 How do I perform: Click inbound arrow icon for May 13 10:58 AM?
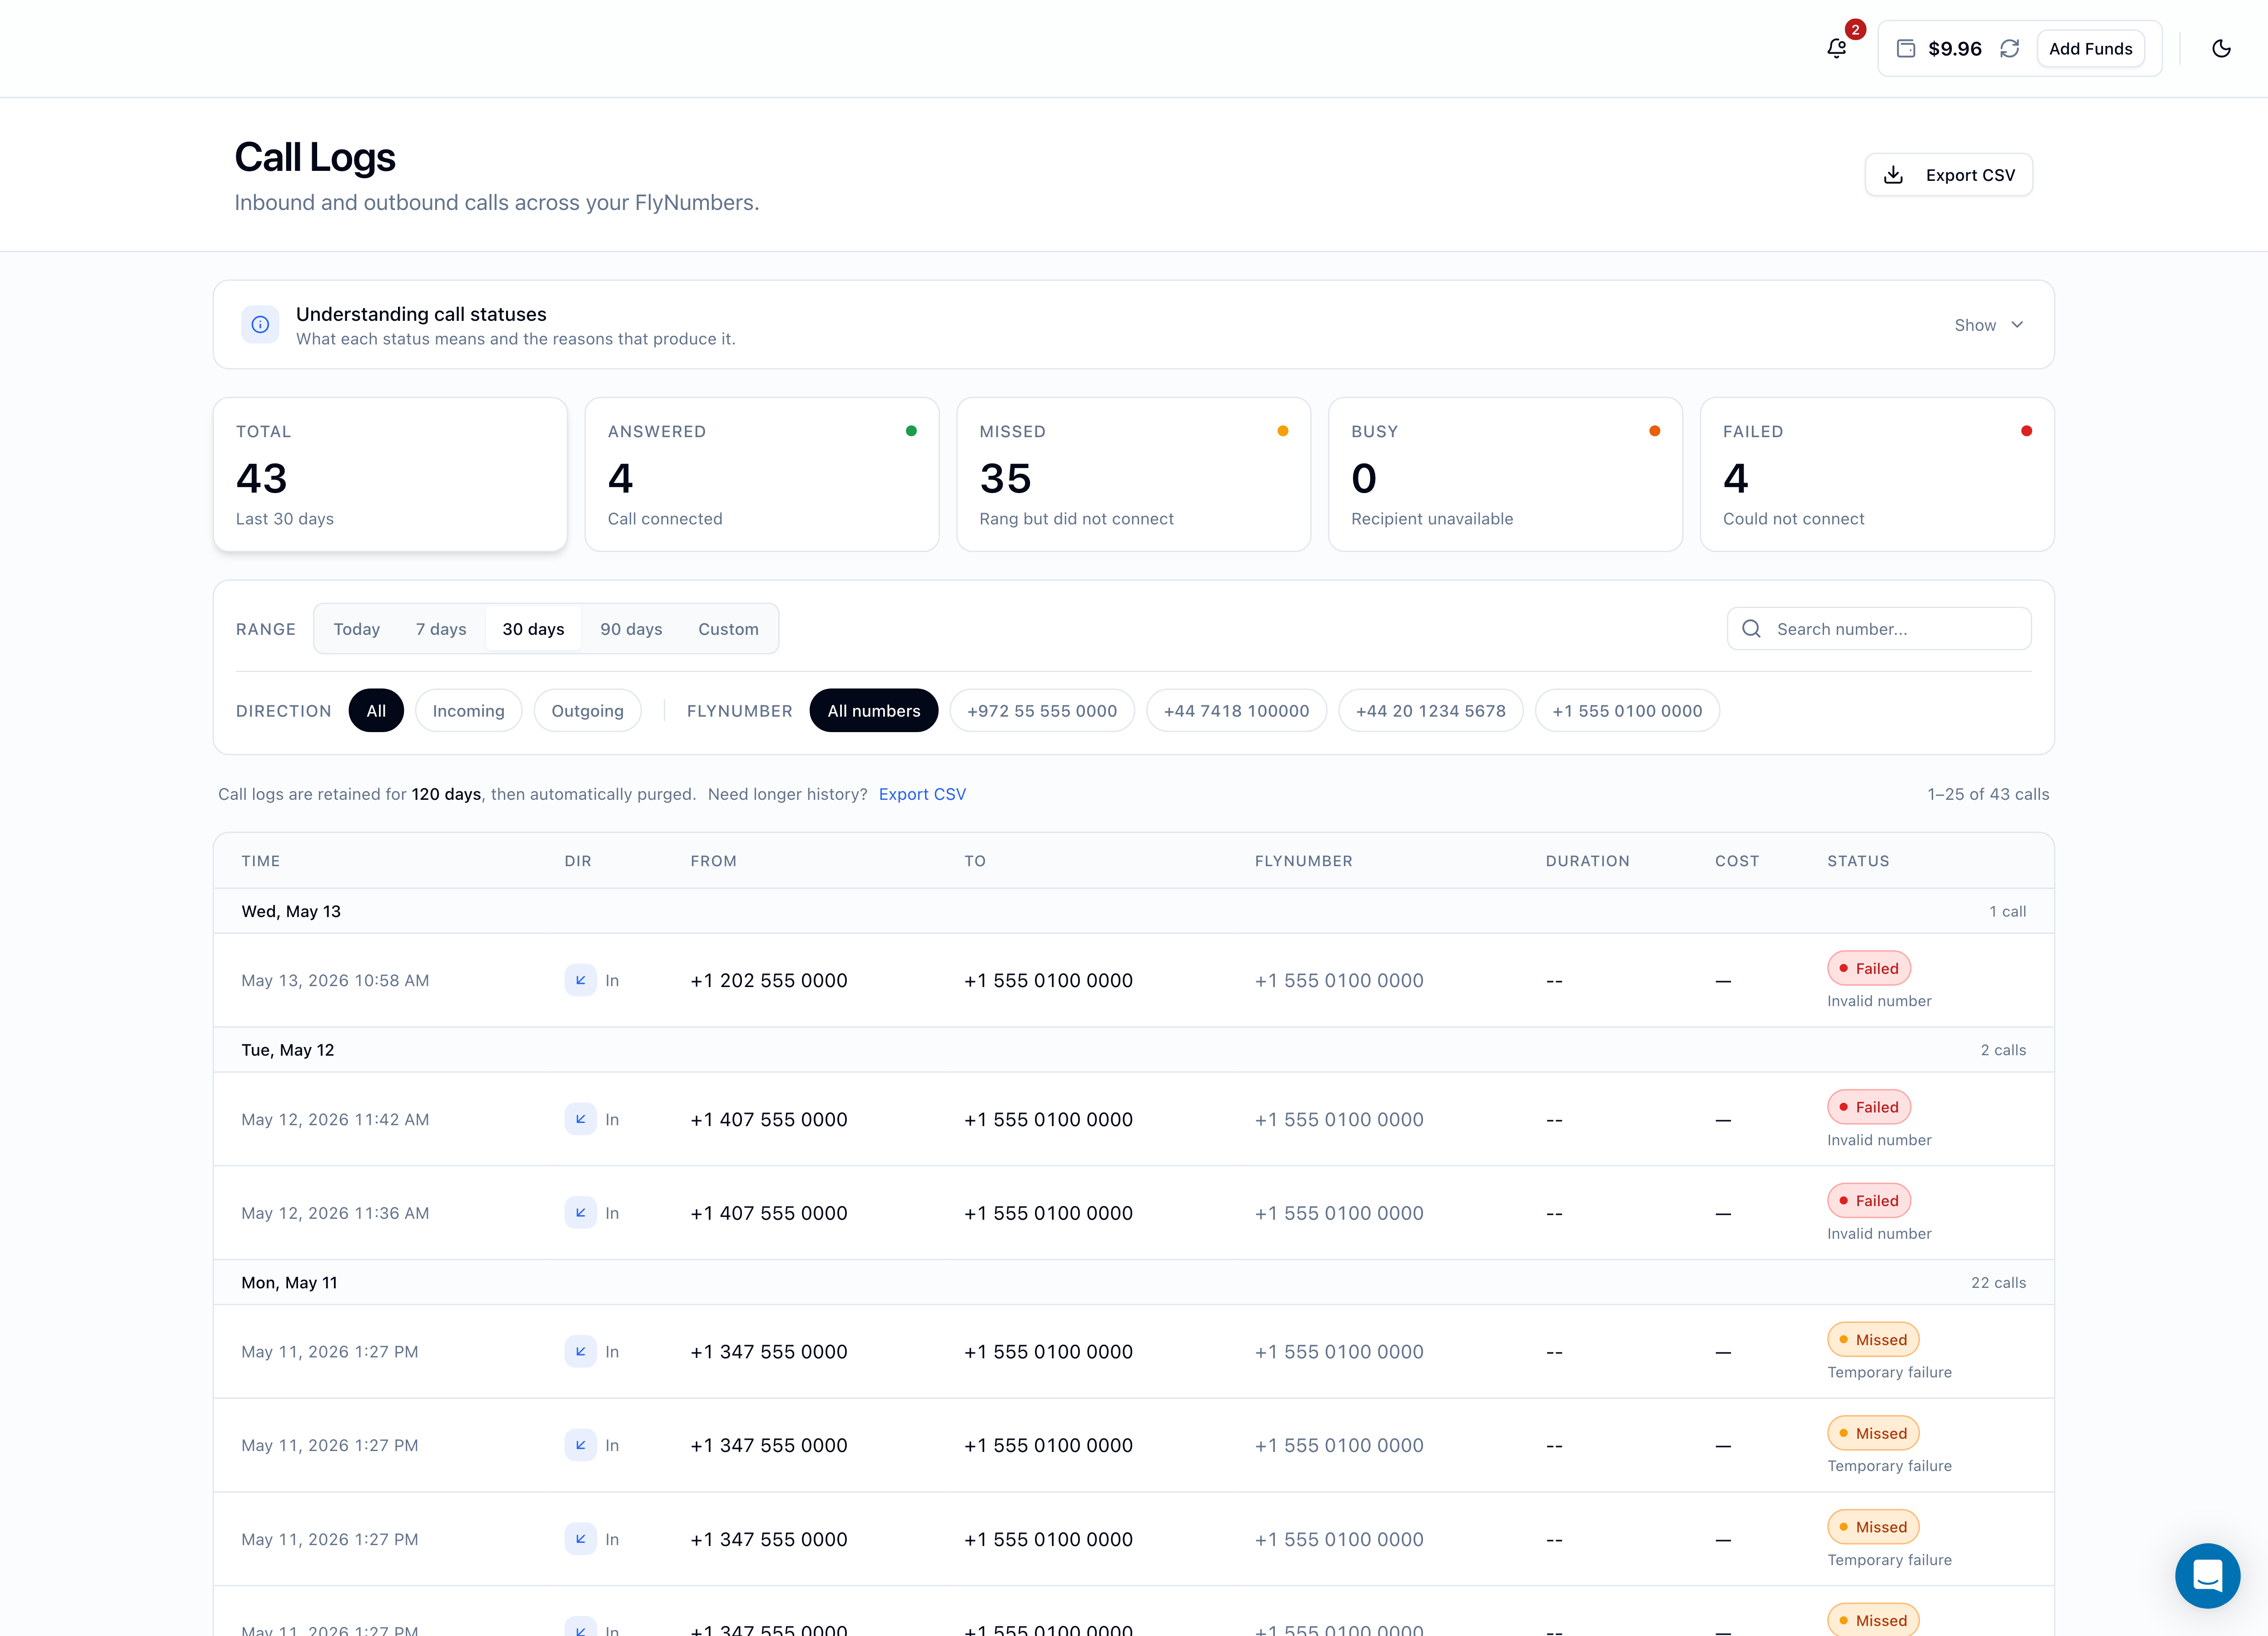580,980
